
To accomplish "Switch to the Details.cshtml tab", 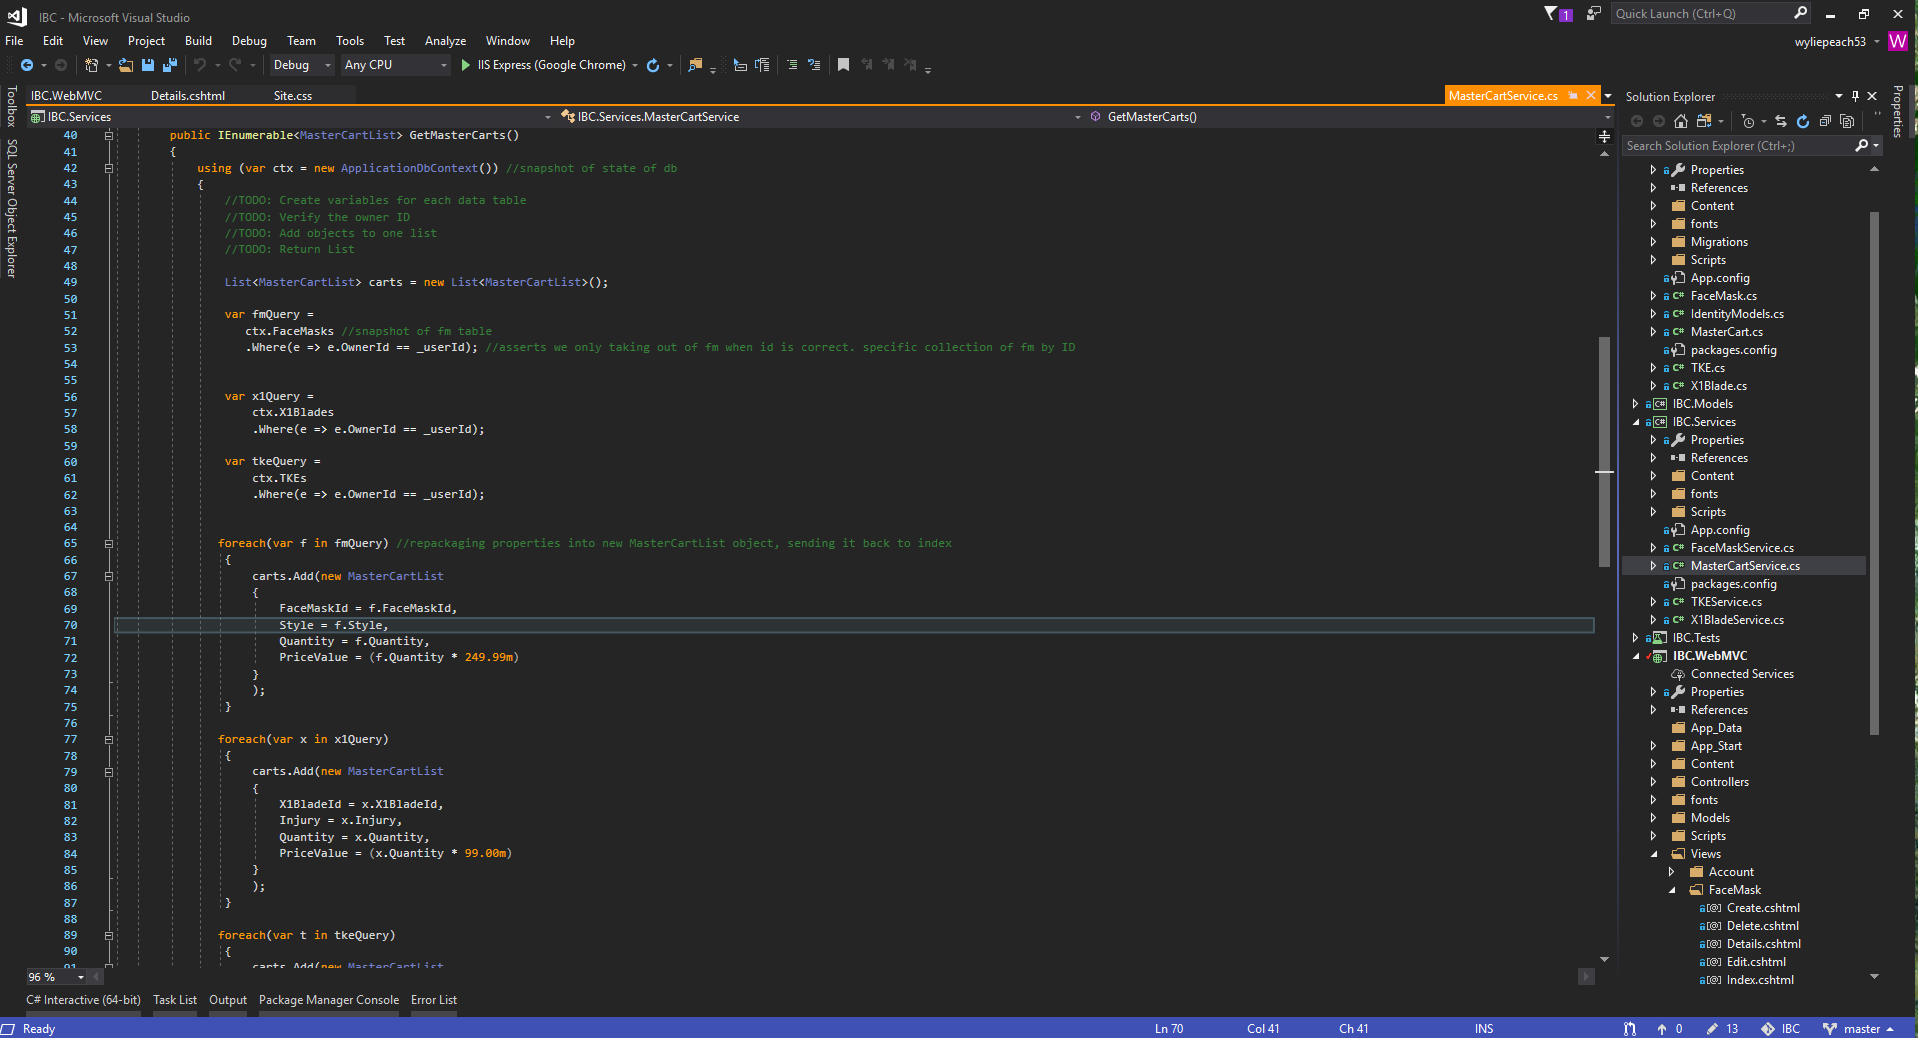I will [x=188, y=96].
